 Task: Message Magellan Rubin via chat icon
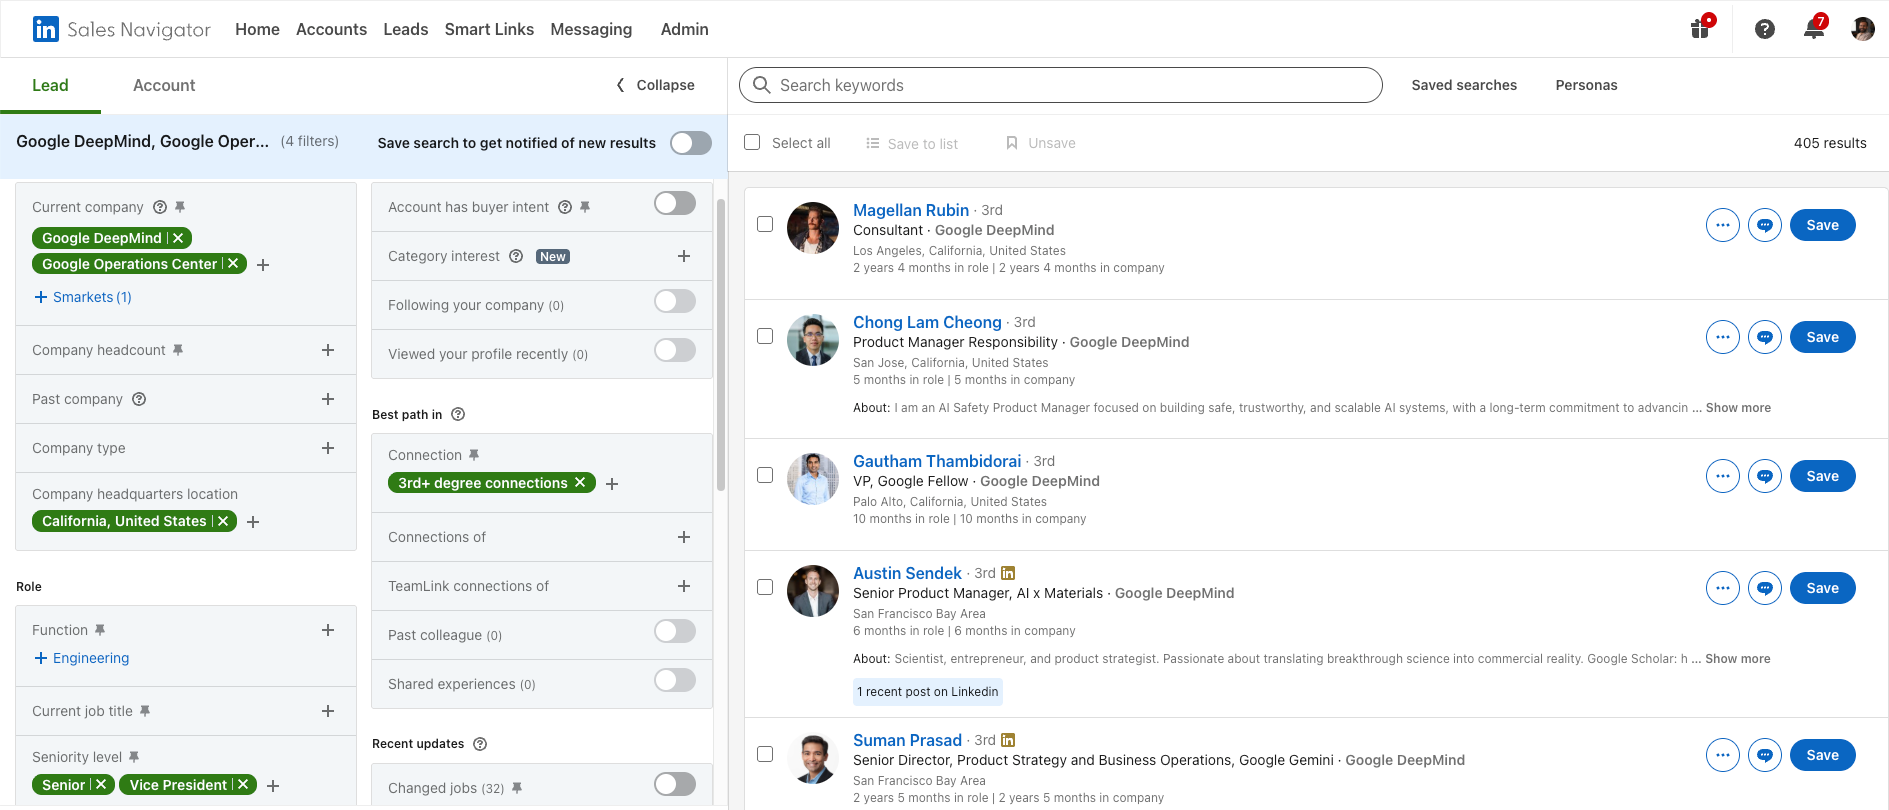pos(1765,225)
